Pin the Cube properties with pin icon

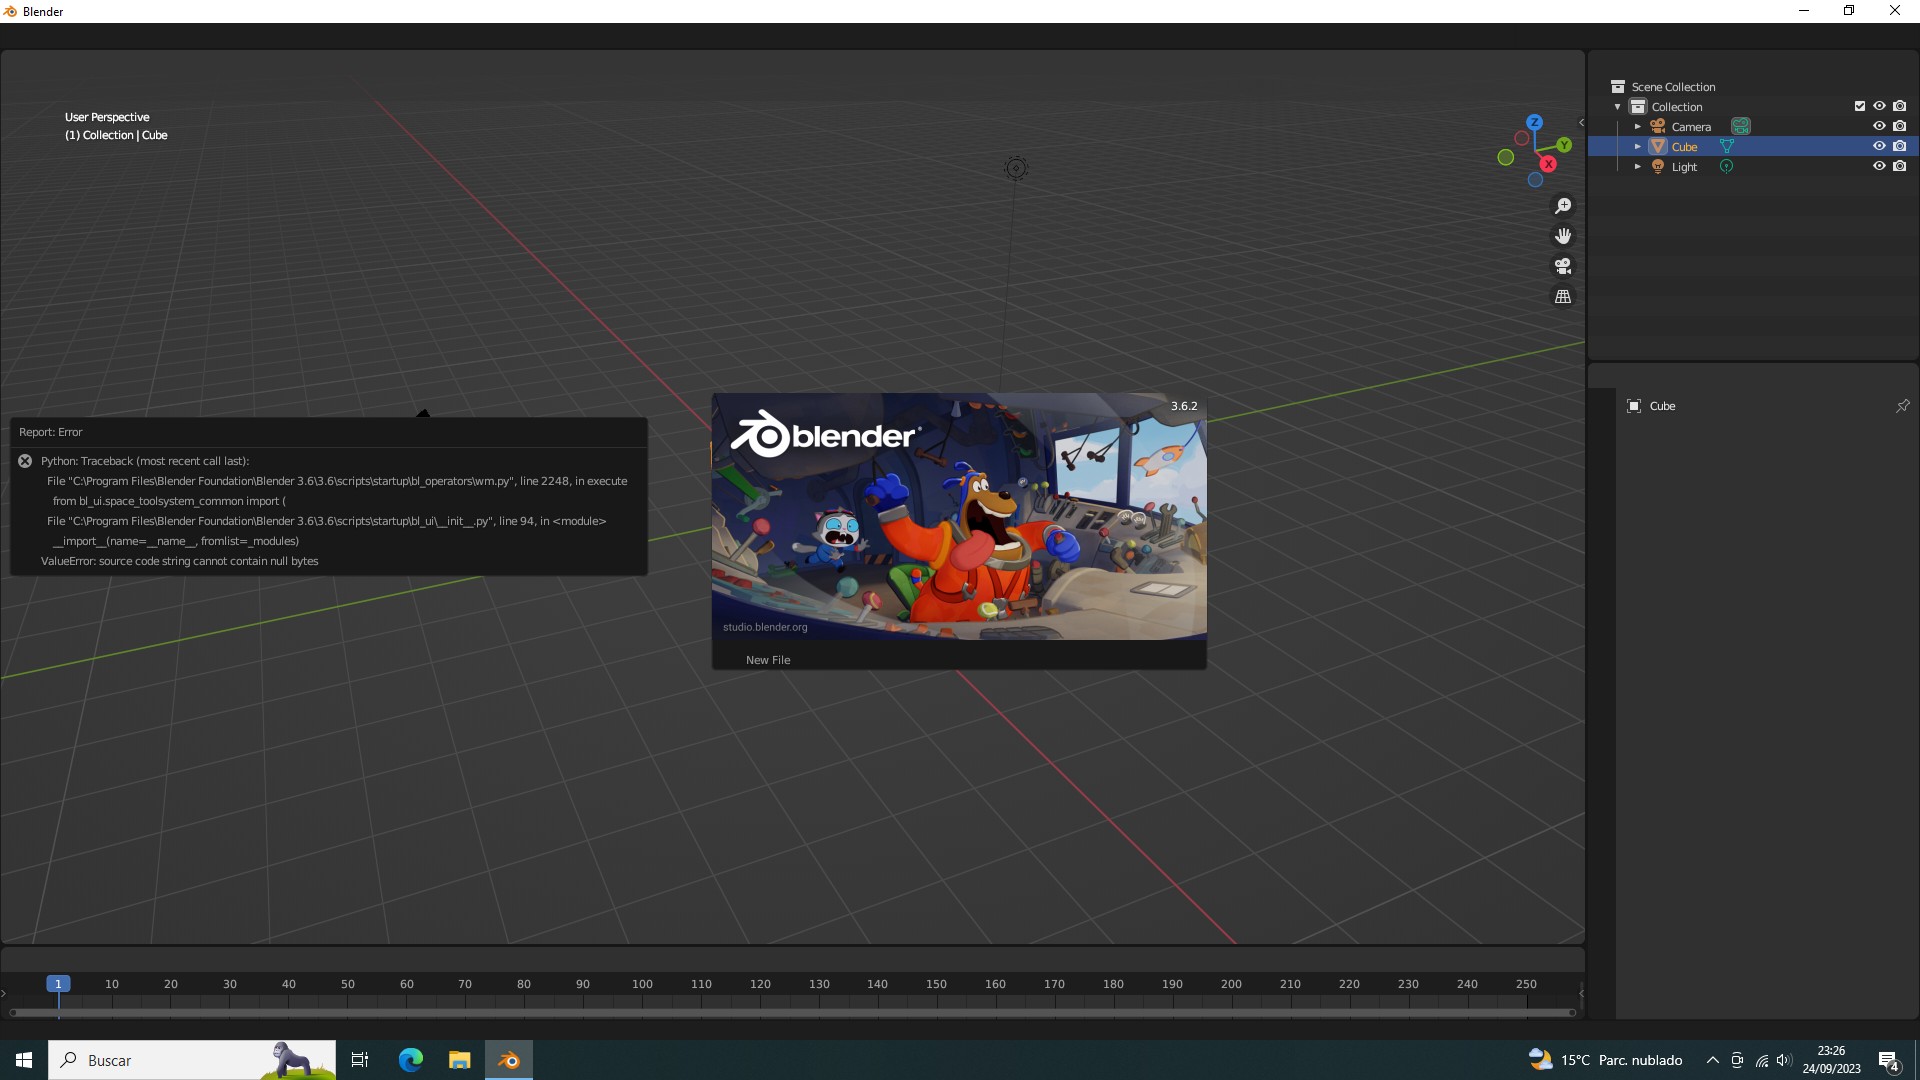point(1902,406)
